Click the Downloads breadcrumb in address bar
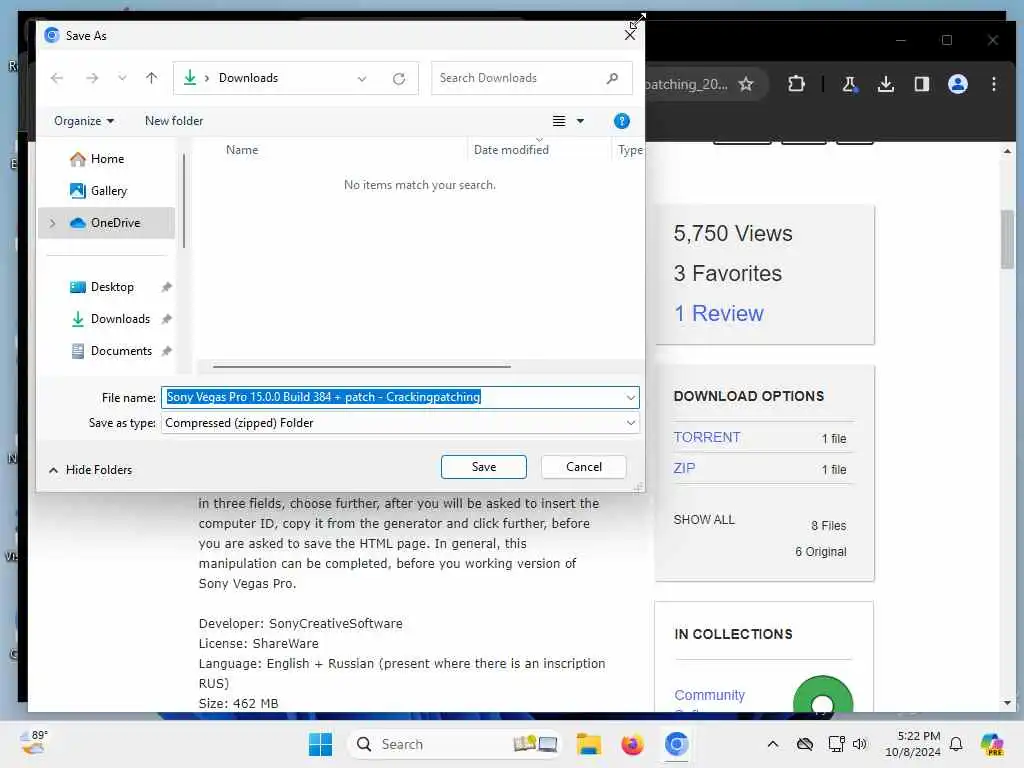 (x=248, y=78)
